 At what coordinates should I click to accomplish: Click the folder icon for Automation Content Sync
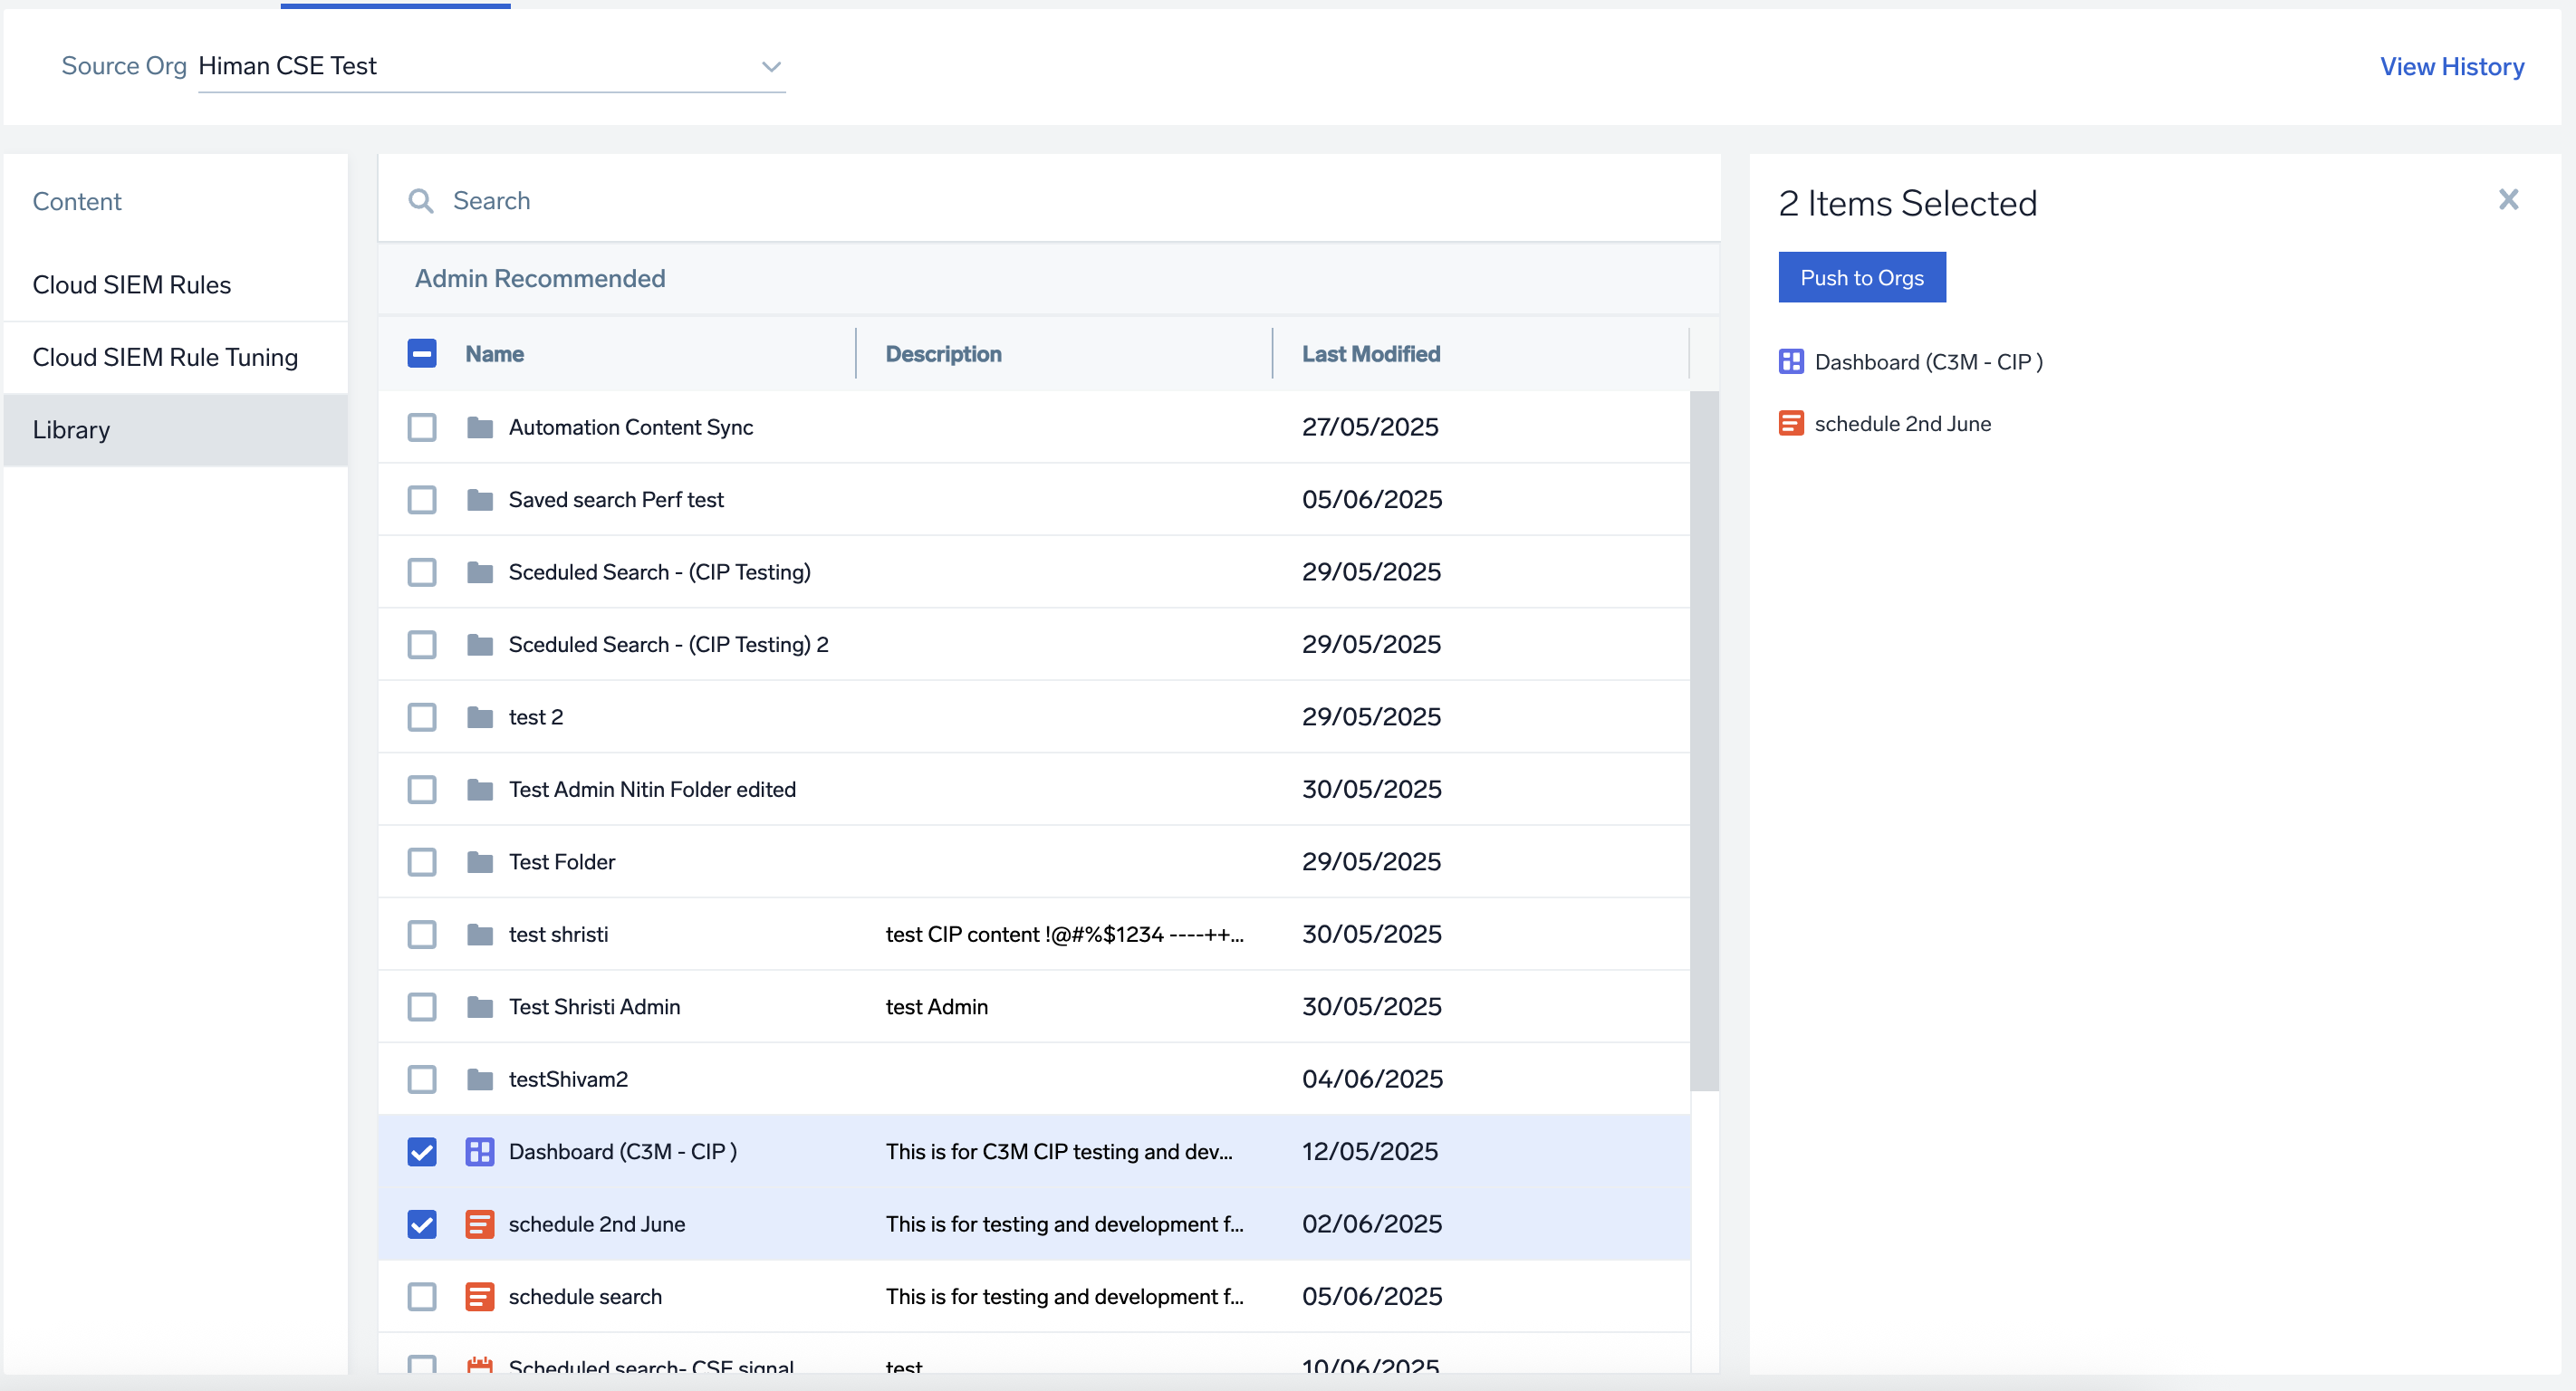click(x=480, y=428)
